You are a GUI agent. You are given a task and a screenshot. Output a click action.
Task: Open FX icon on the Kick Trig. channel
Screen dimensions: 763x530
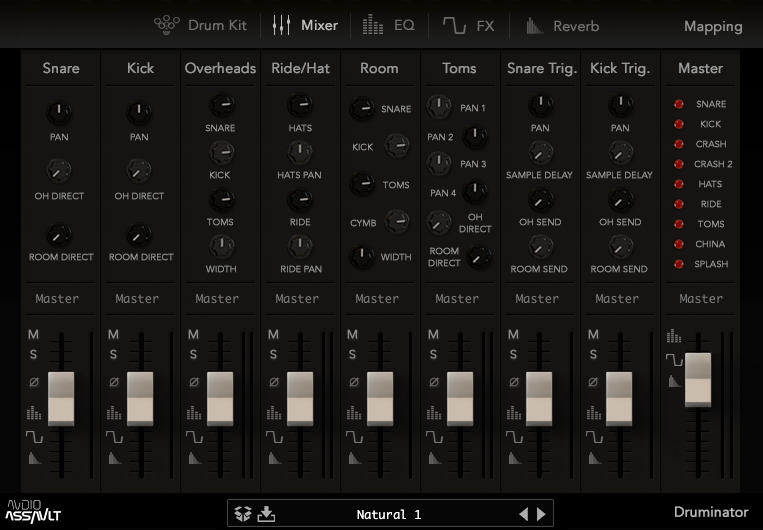(594, 437)
